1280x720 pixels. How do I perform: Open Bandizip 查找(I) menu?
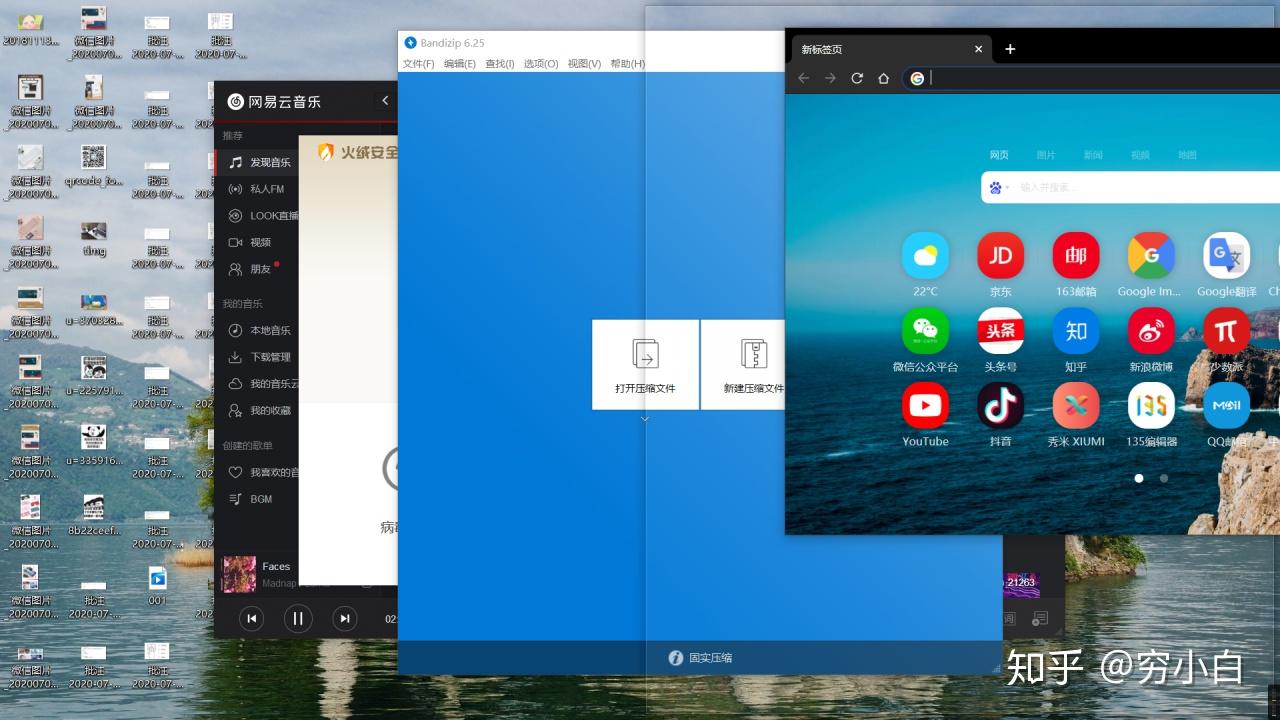click(x=500, y=64)
